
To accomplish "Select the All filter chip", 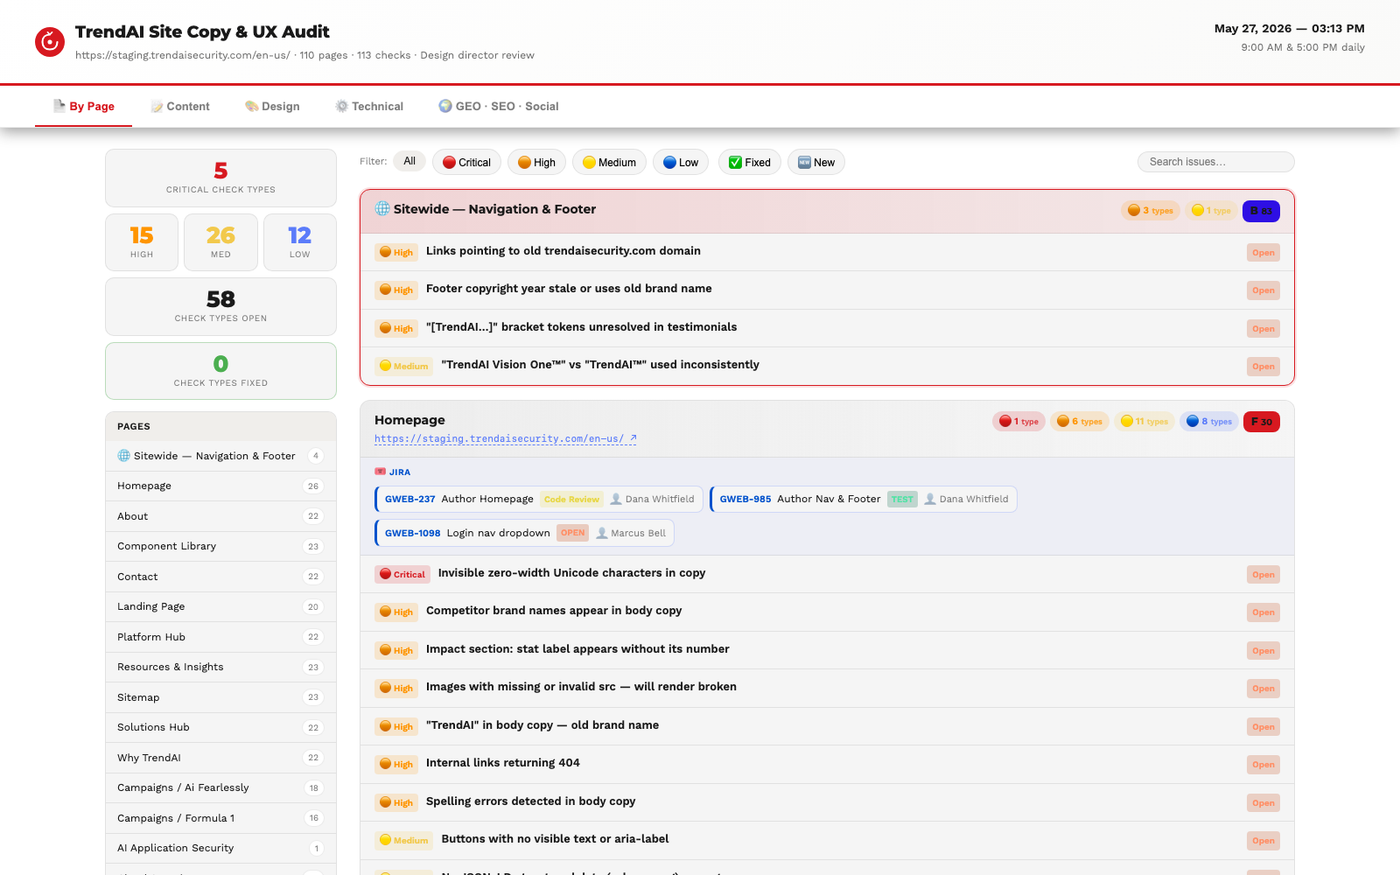I will click(x=410, y=161).
